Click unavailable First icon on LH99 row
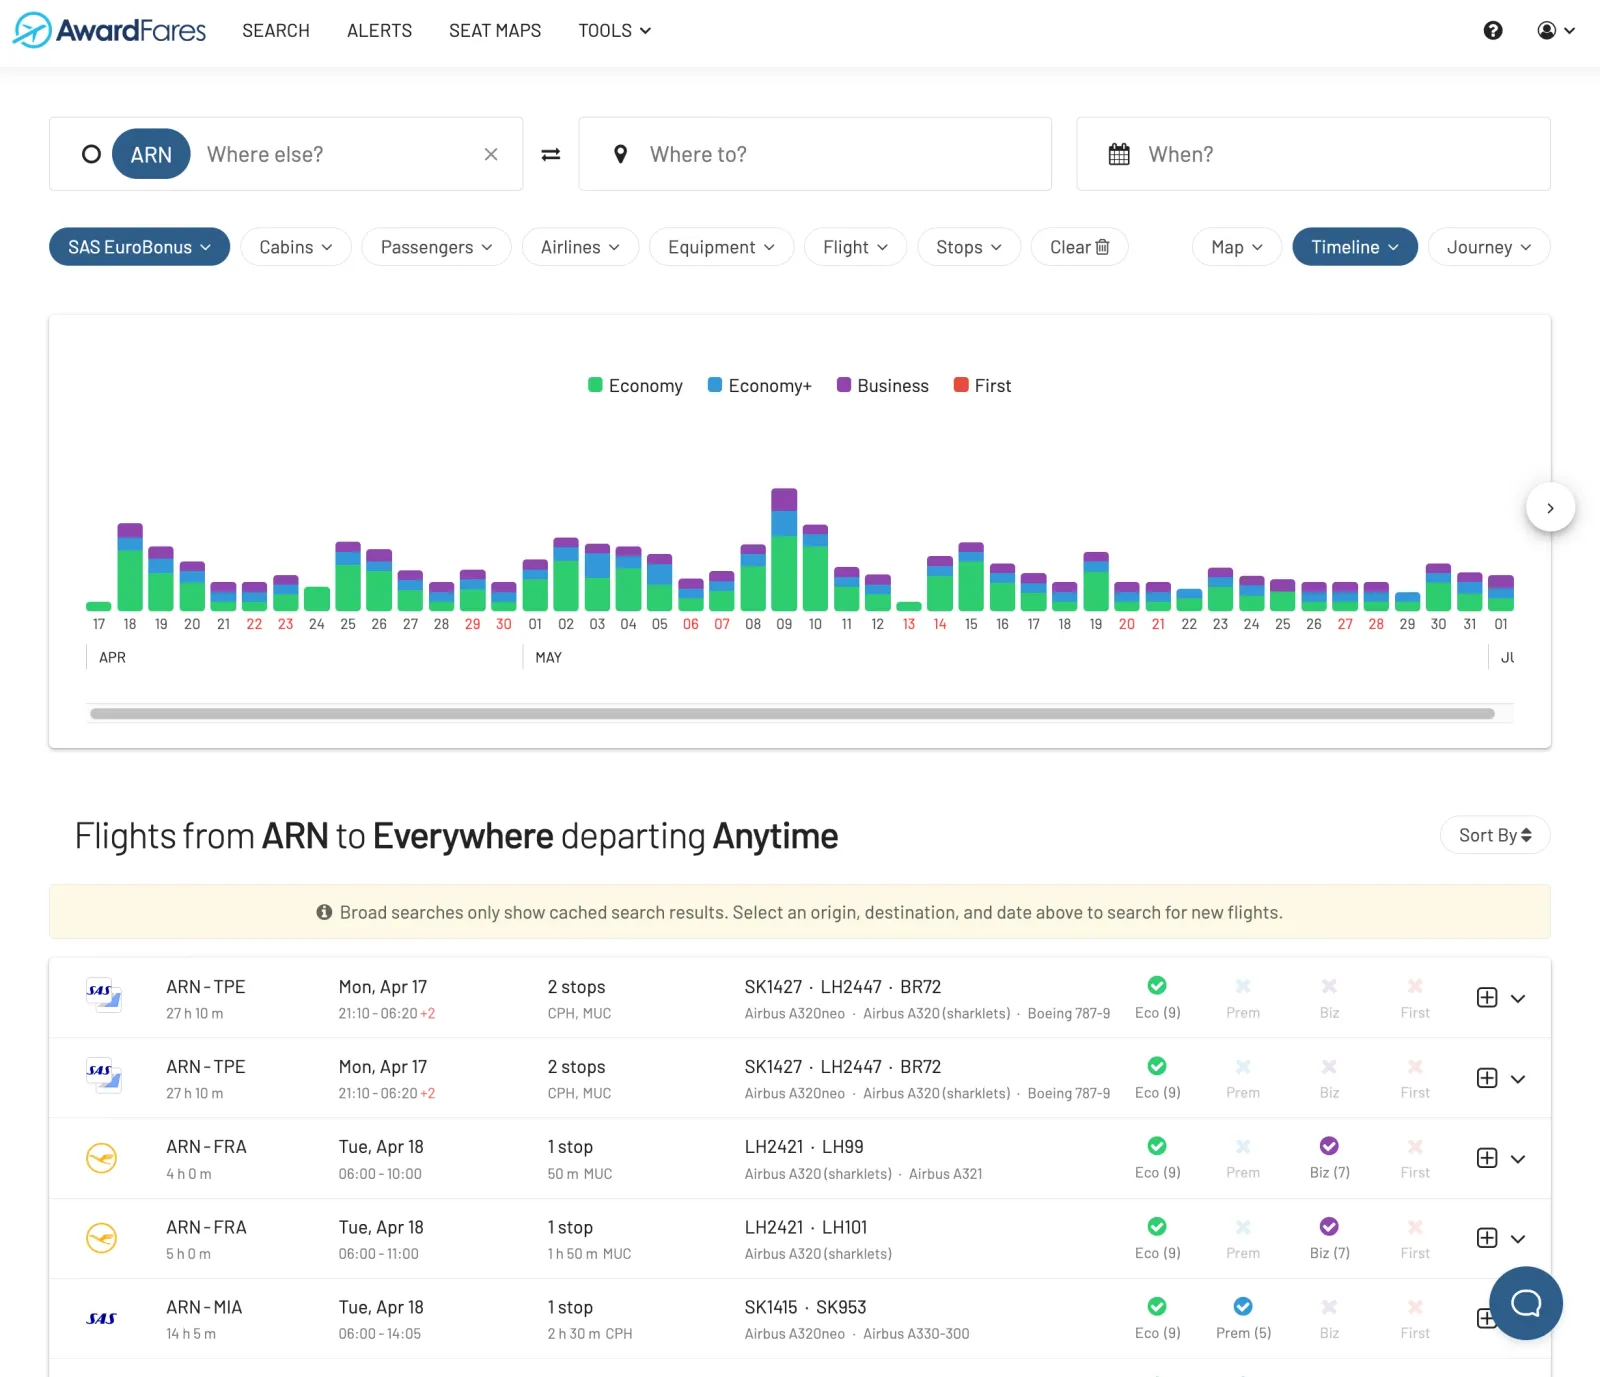The width and height of the screenshot is (1600, 1377). pyautogui.click(x=1415, y=1146)
